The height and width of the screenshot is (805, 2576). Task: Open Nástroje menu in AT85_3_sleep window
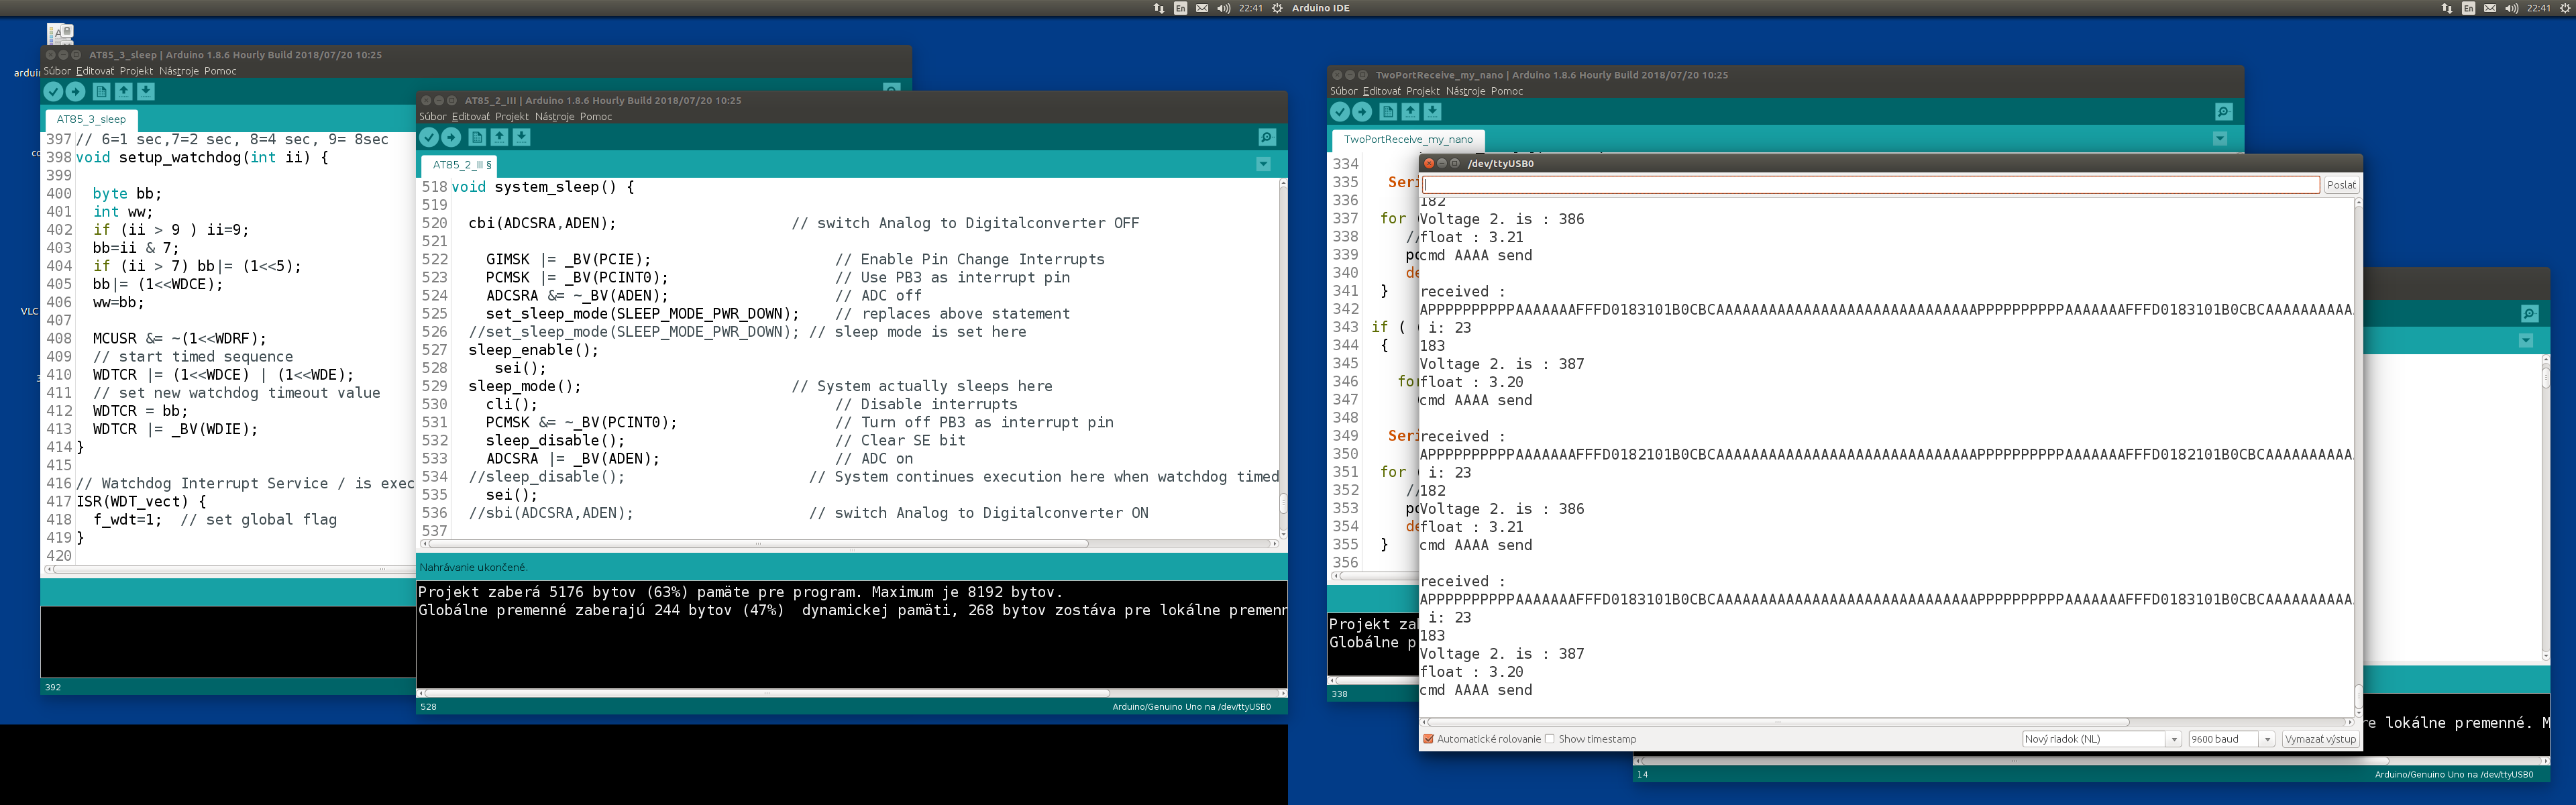pyautogui.click(x=179, y=71)
